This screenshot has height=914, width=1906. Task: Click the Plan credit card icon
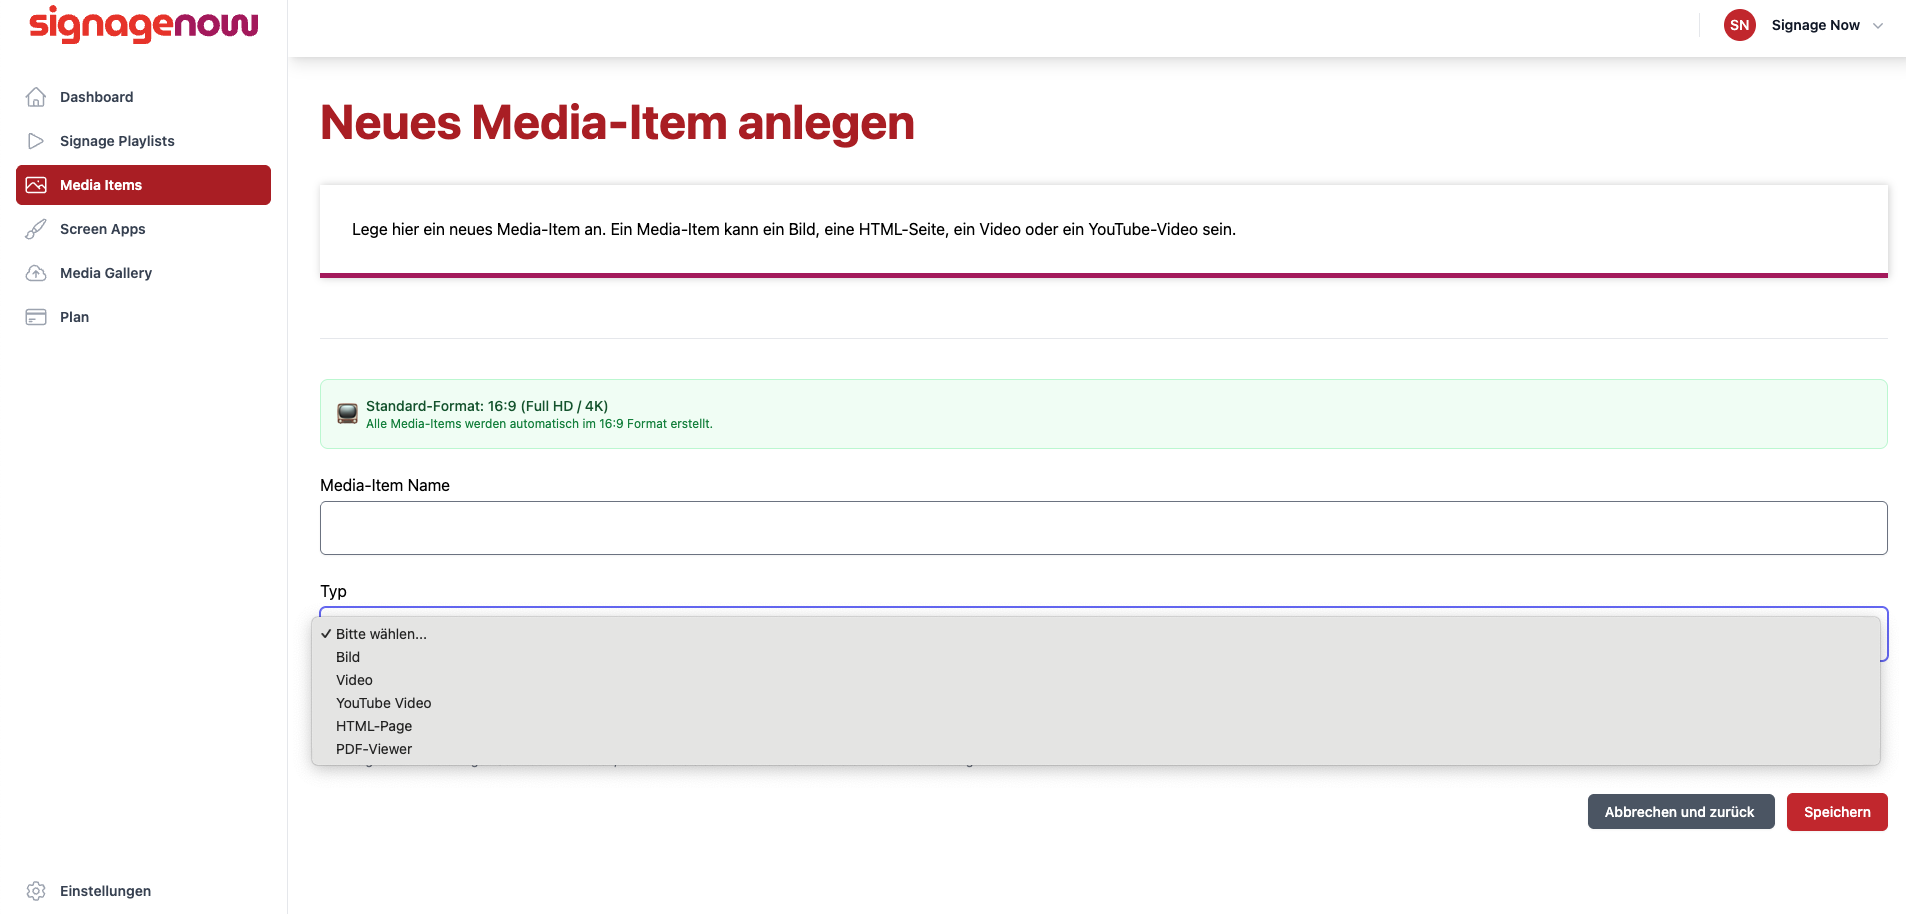pos(36,317)
